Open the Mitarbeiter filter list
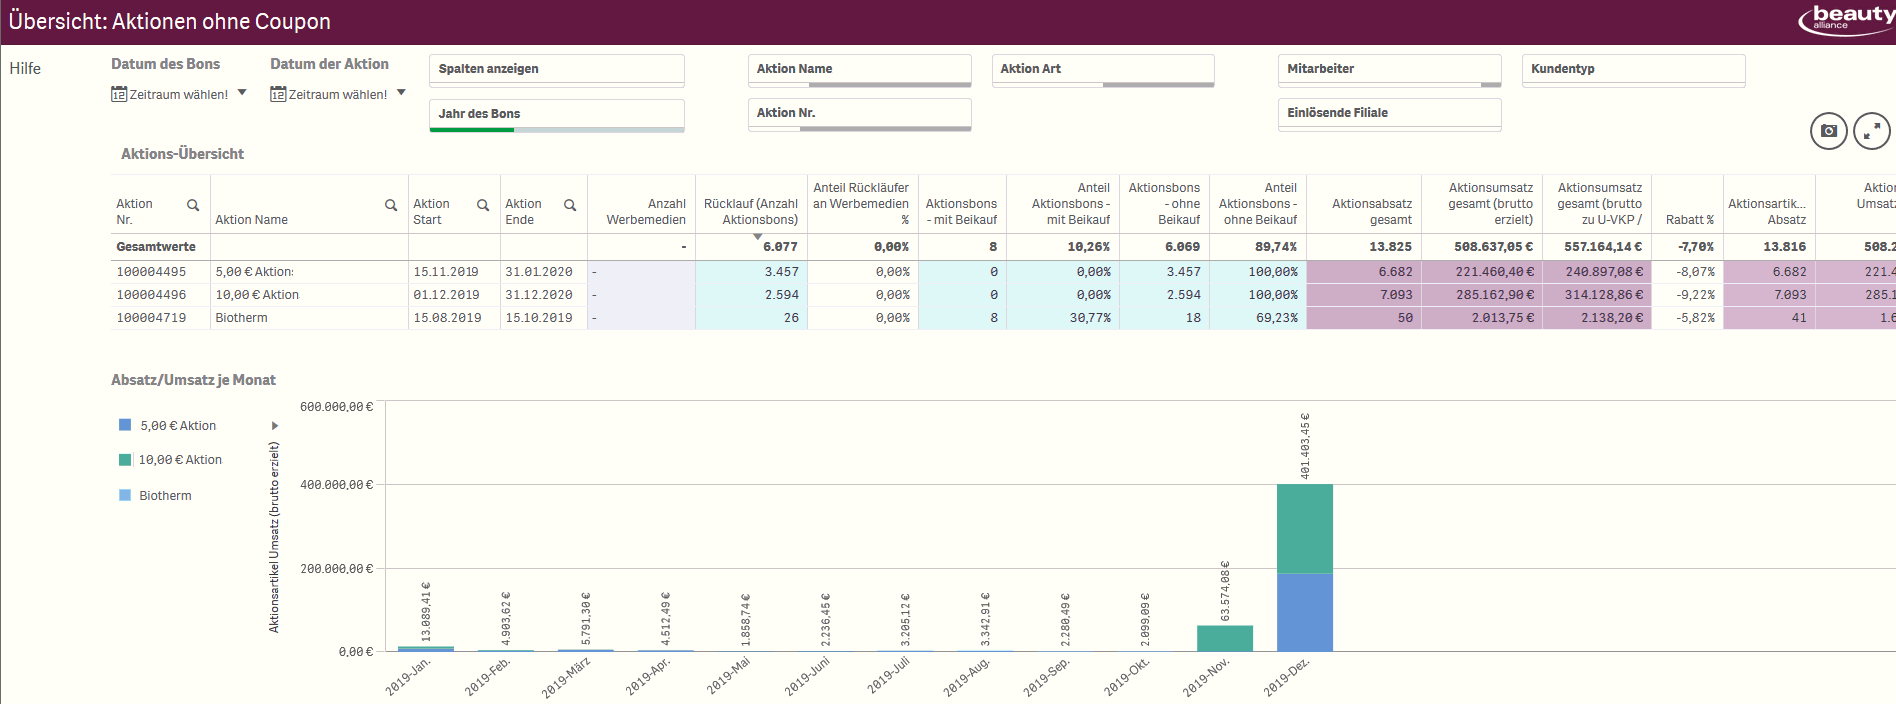The height and width of the screenshot is (704, 1896). (x=1388, y=69)
